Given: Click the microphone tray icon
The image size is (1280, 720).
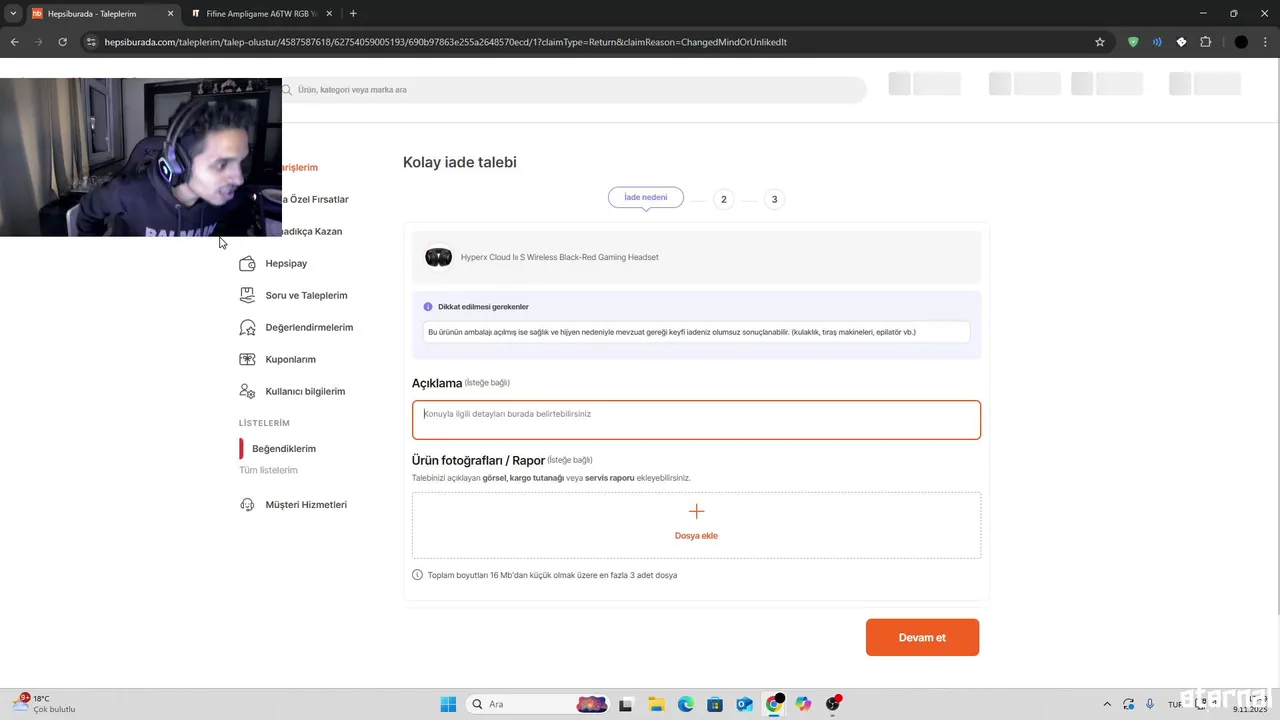Looking at the screenshot, I should tap(1150, 704).
